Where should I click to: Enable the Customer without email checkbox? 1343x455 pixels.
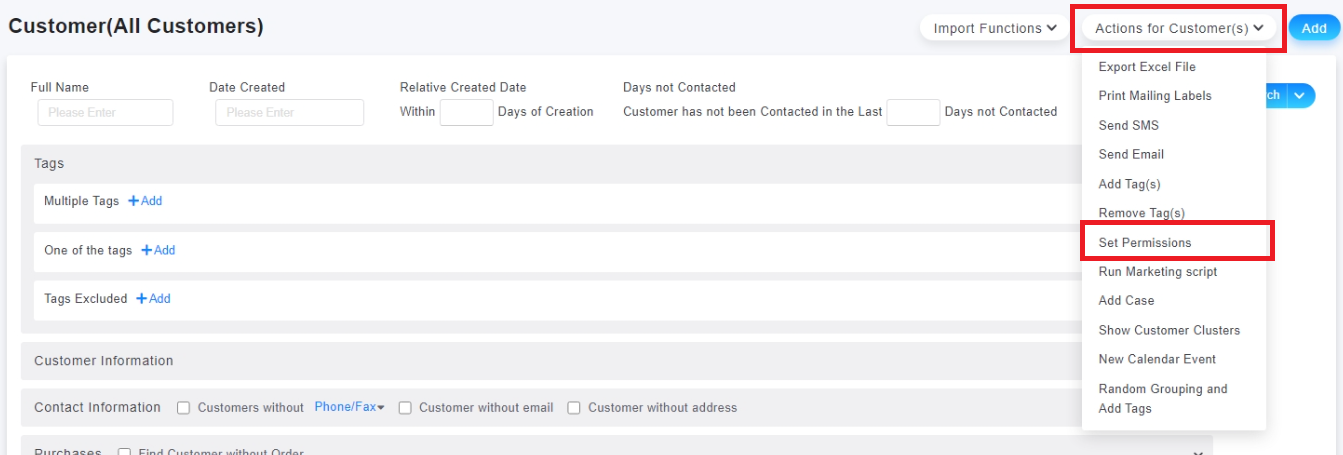(405, 408)
